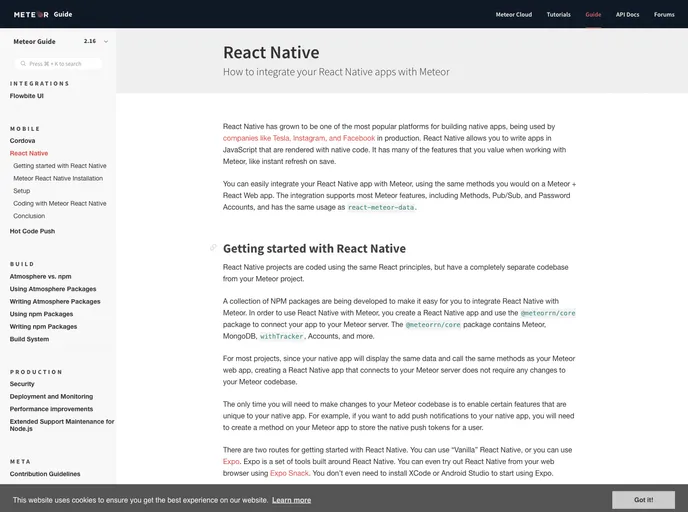688x512 pixels.
Task: Jump to Meteor React Native Installation section
Action: click(x=58, y=178)
